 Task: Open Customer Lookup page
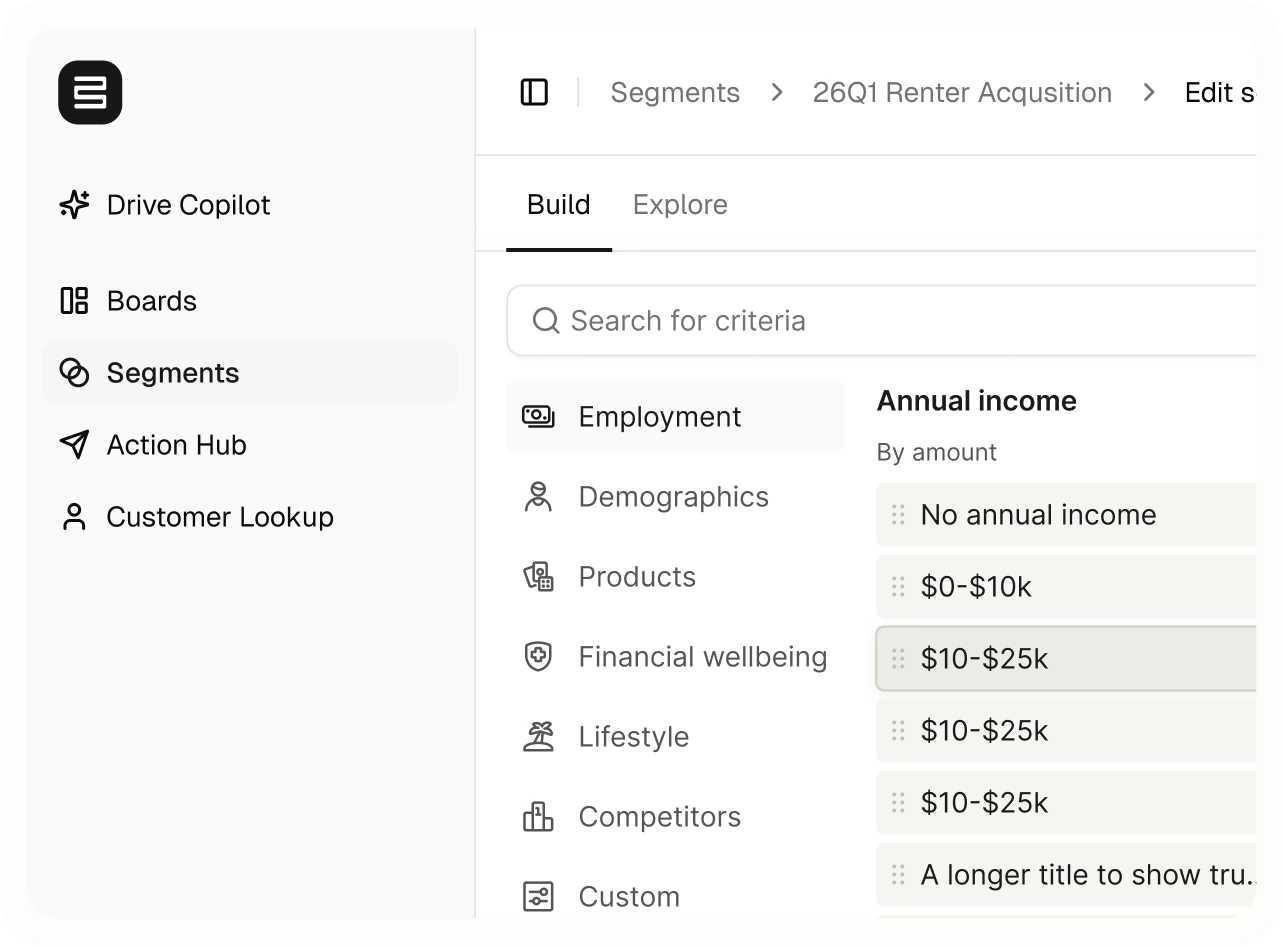[219, 517]
